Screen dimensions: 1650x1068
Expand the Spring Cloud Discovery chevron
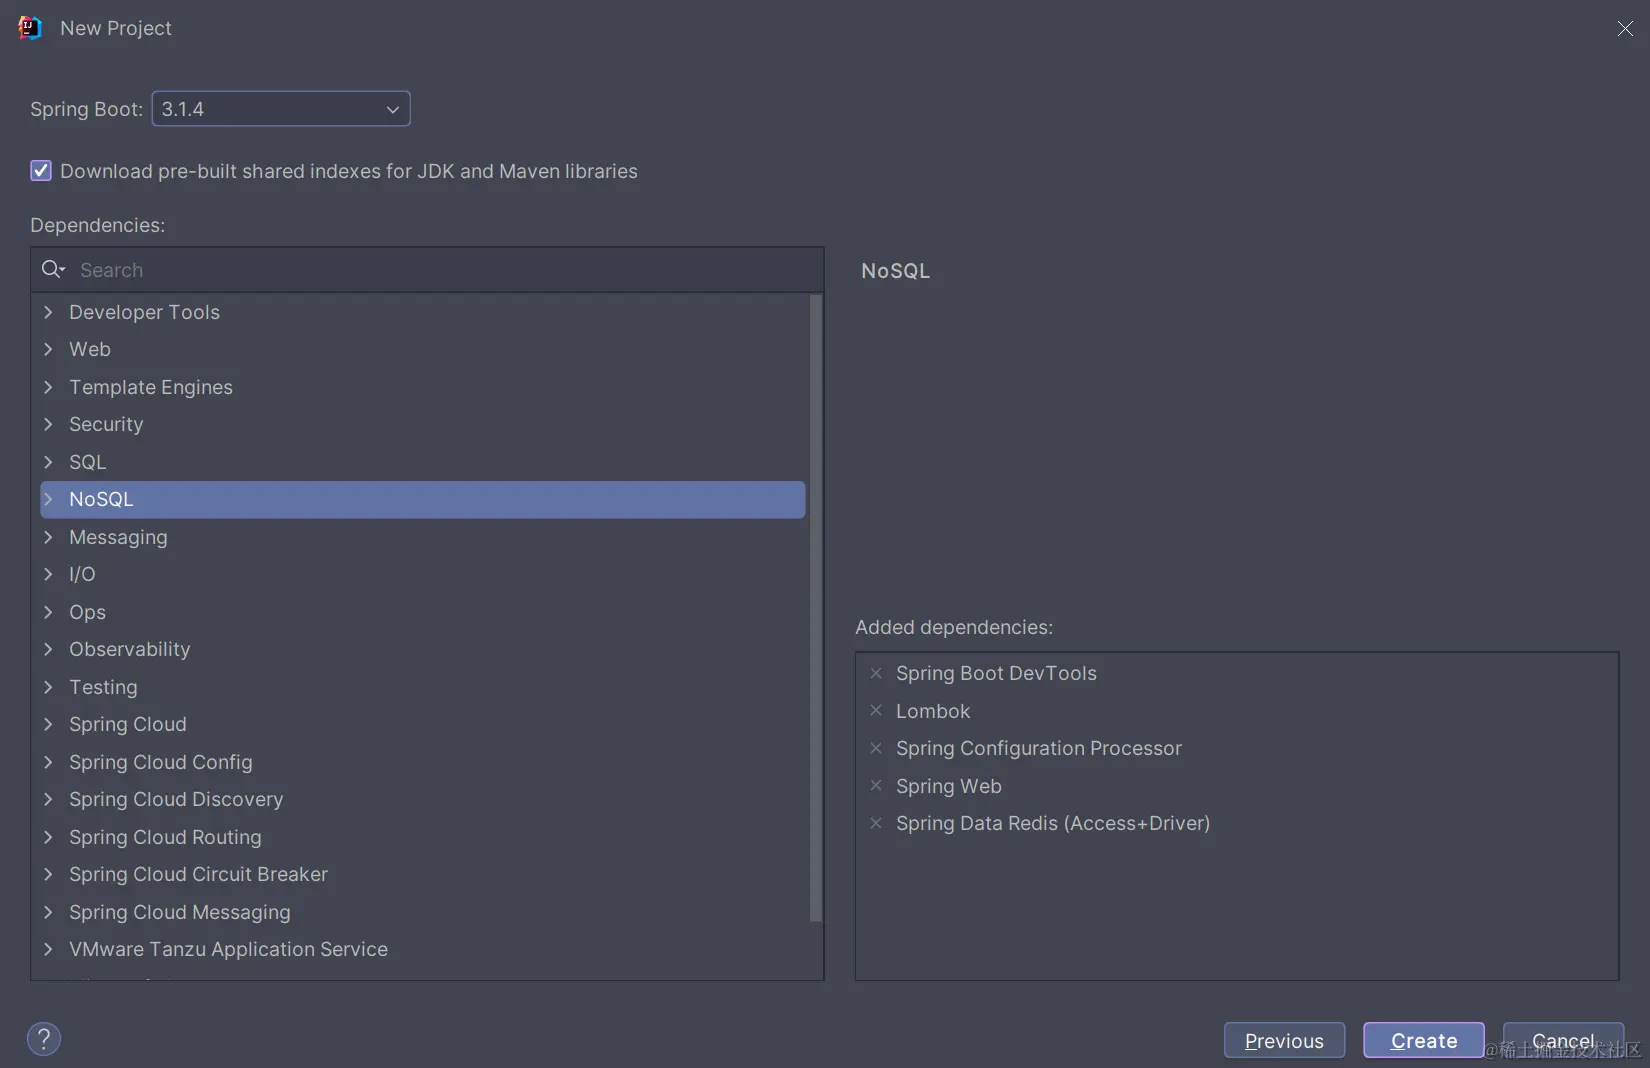[x=48, y=799]
